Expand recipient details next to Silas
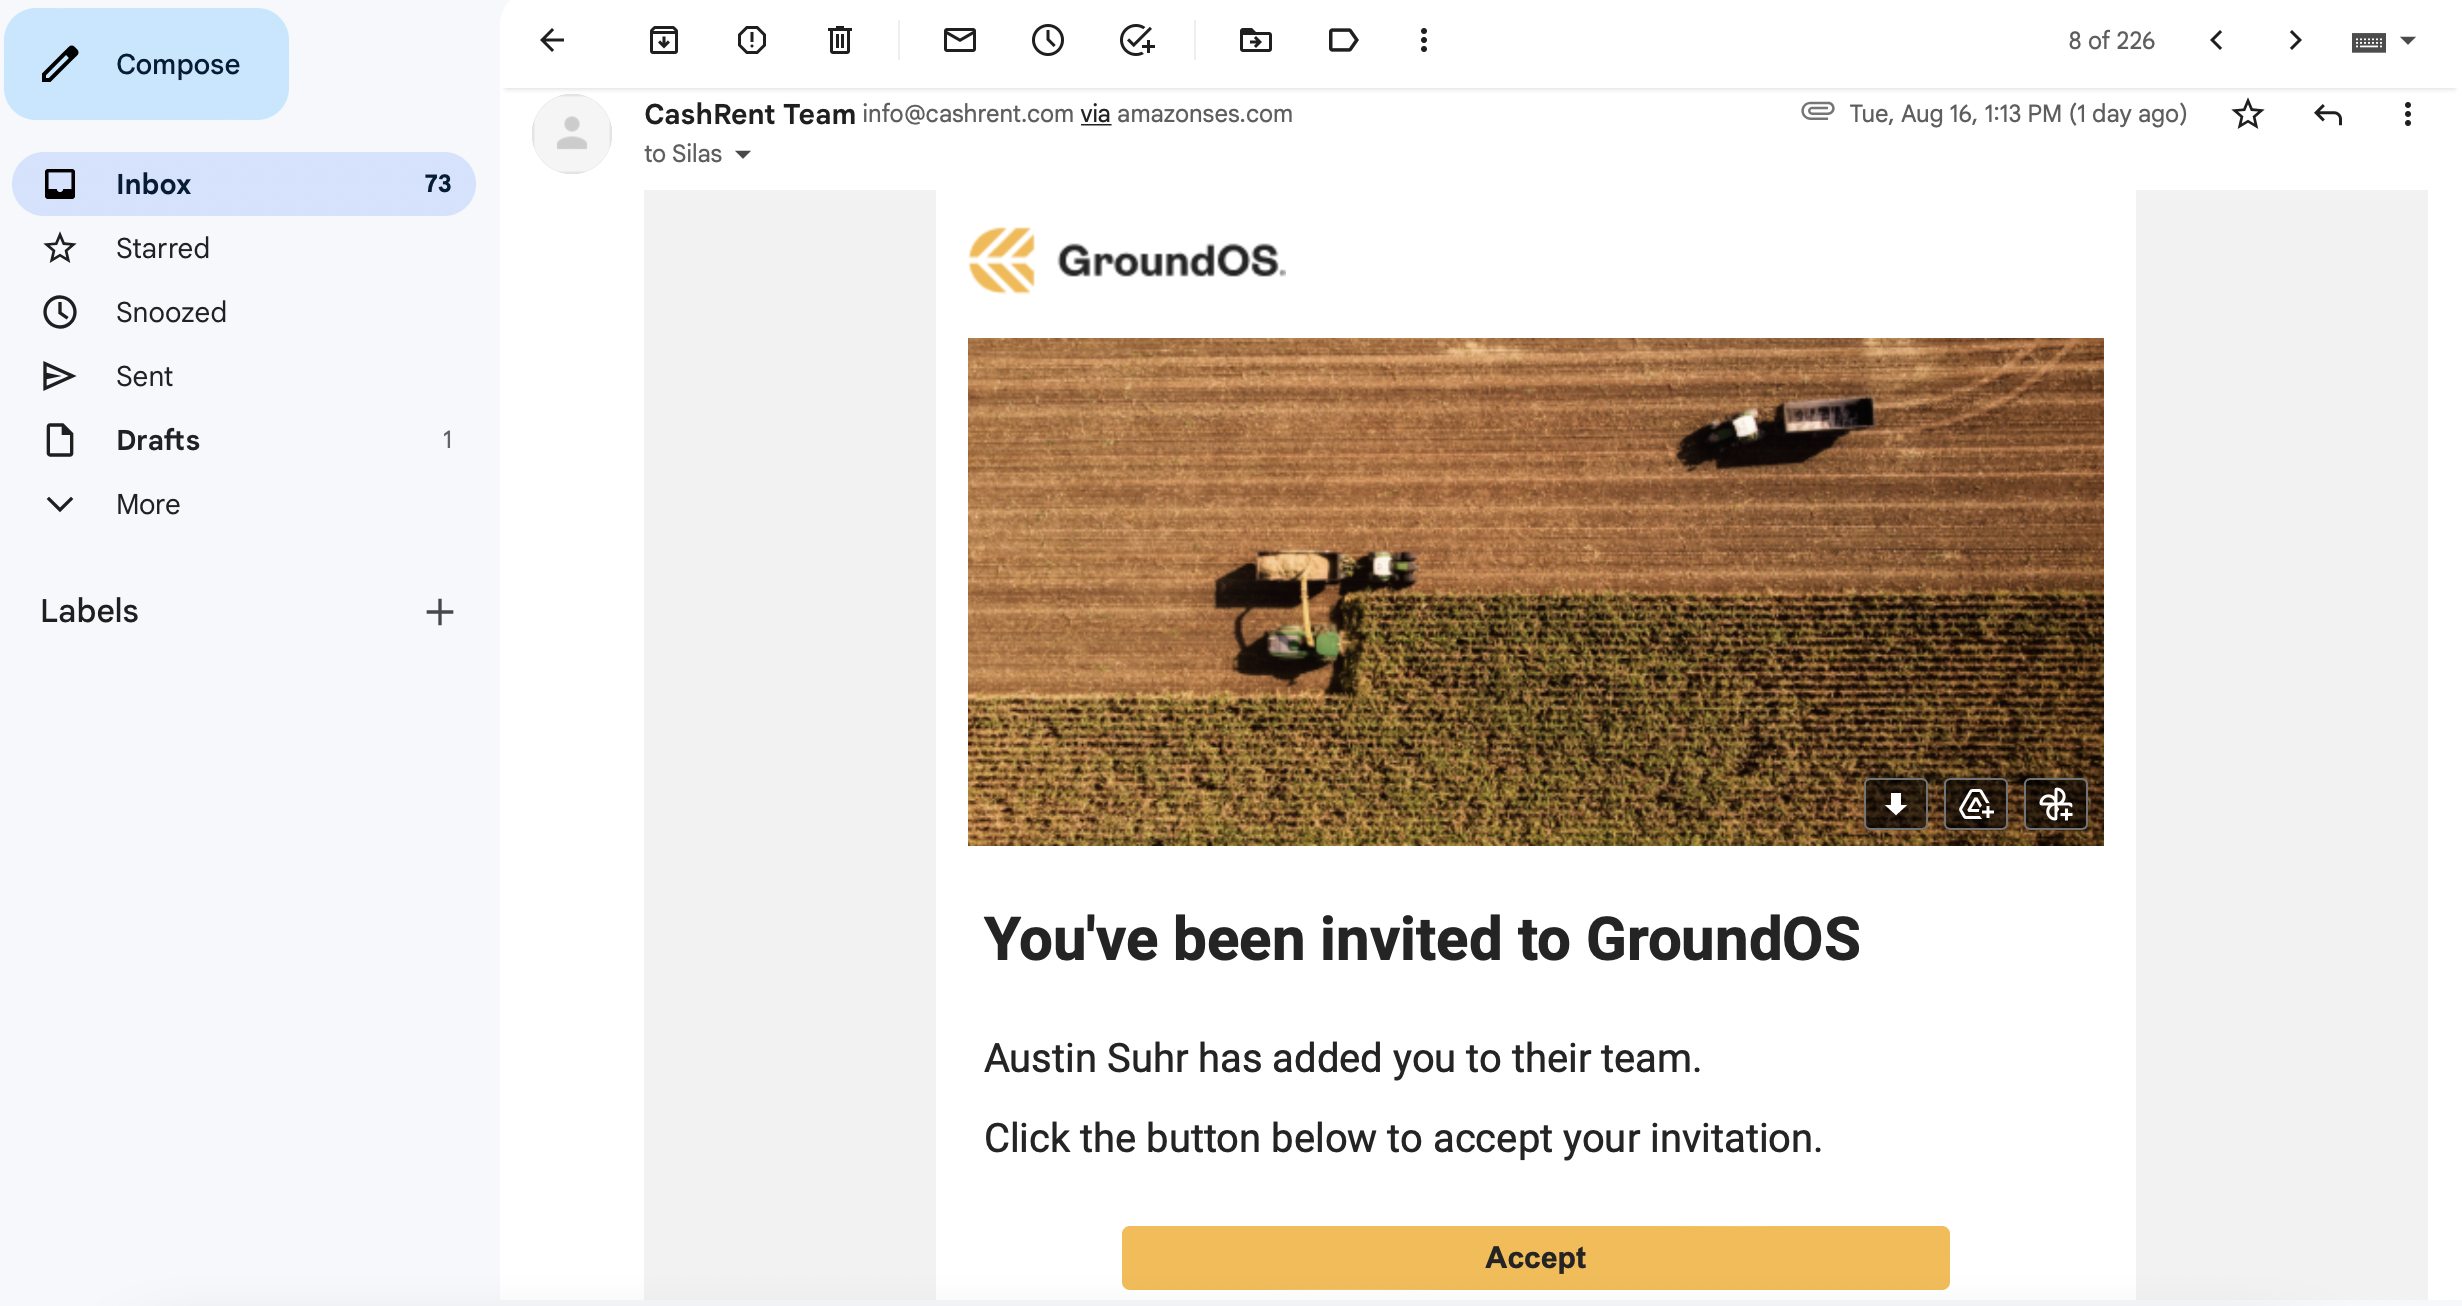 [x=743, y=154]
